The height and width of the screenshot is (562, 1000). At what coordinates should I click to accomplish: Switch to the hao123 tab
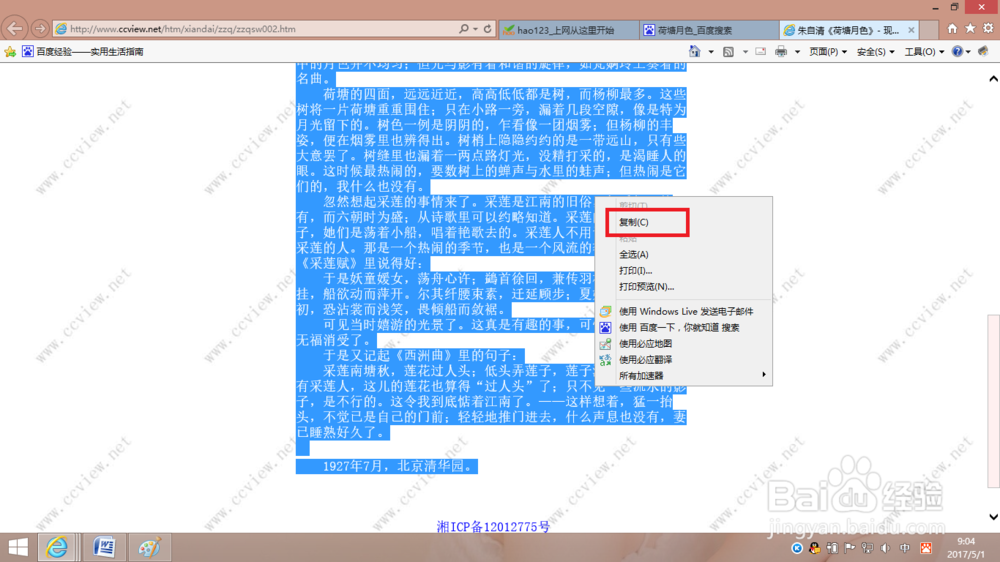coord(568,30)
